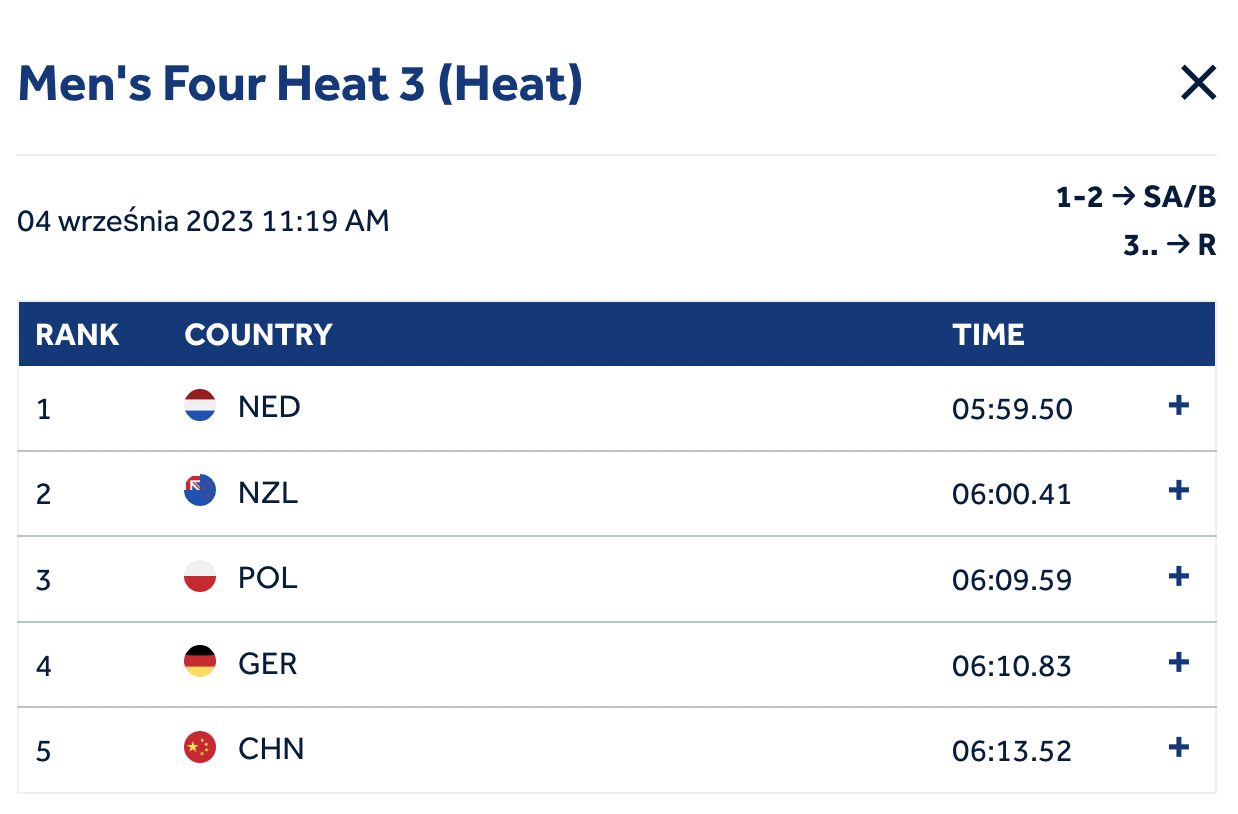
Task: Click the race date 04 września 2023
Action: [x=136, y=221]
